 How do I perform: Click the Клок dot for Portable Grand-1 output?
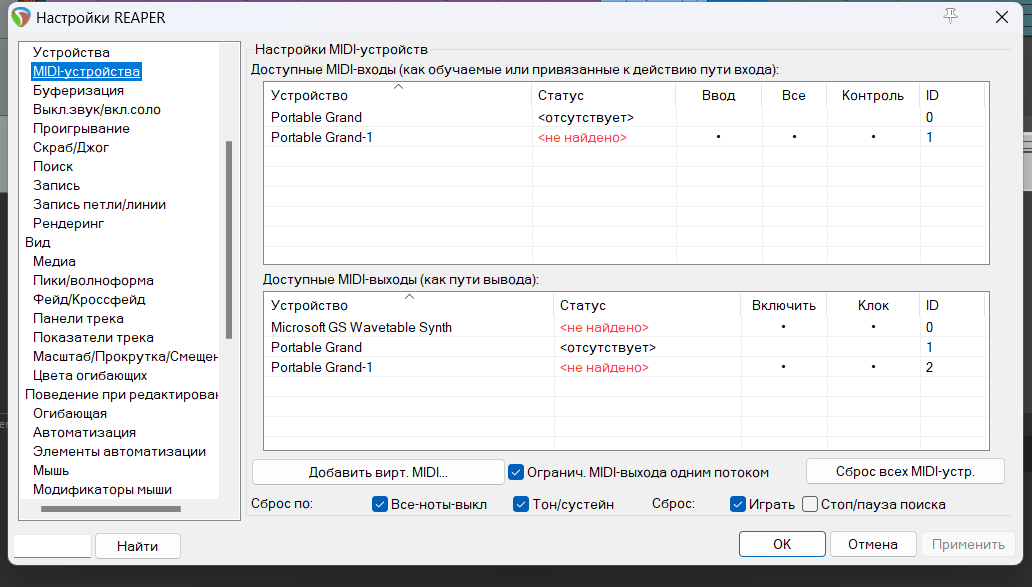point(873,367)
